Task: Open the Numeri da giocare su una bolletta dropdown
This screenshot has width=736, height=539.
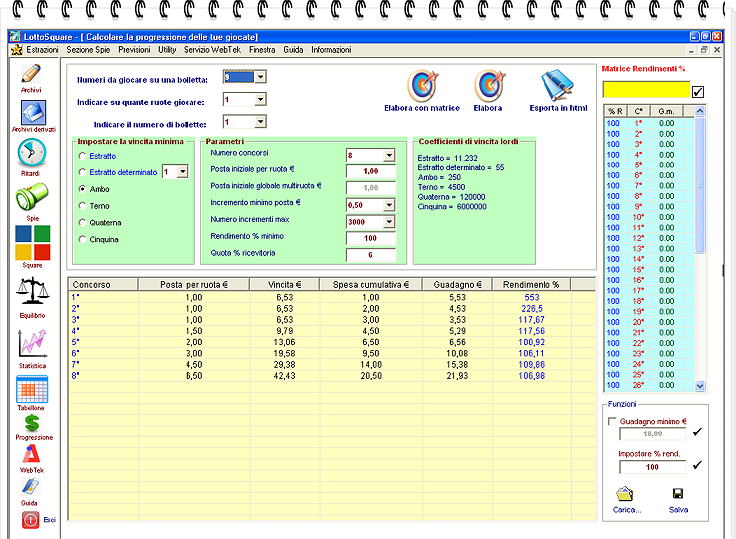Action: coord(261,77)
